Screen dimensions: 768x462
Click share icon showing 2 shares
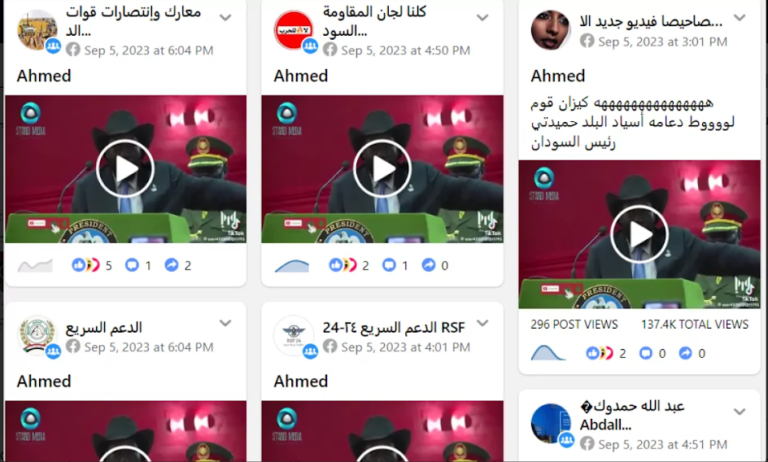pos(171,265)
